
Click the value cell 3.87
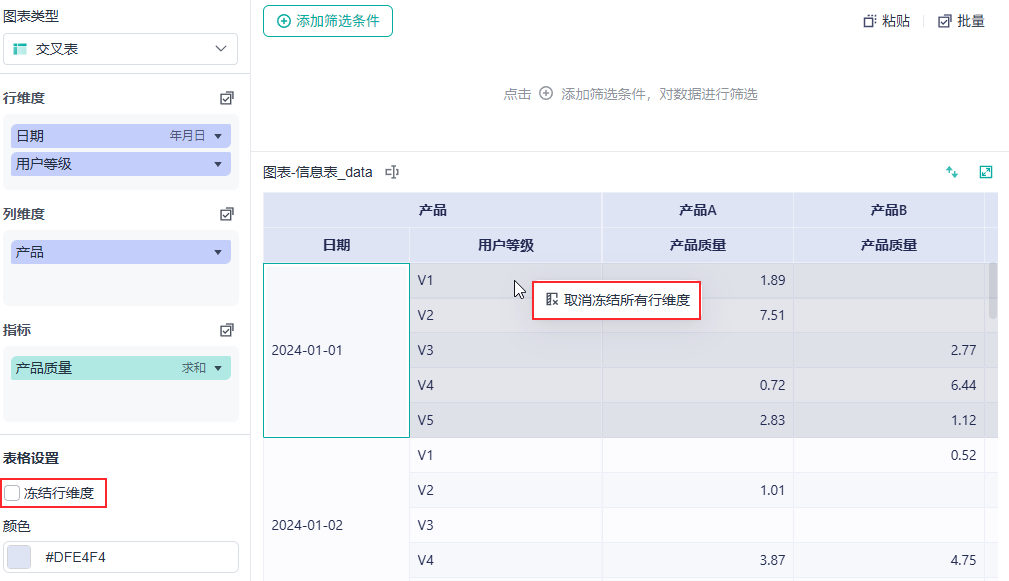pos(698,560)
